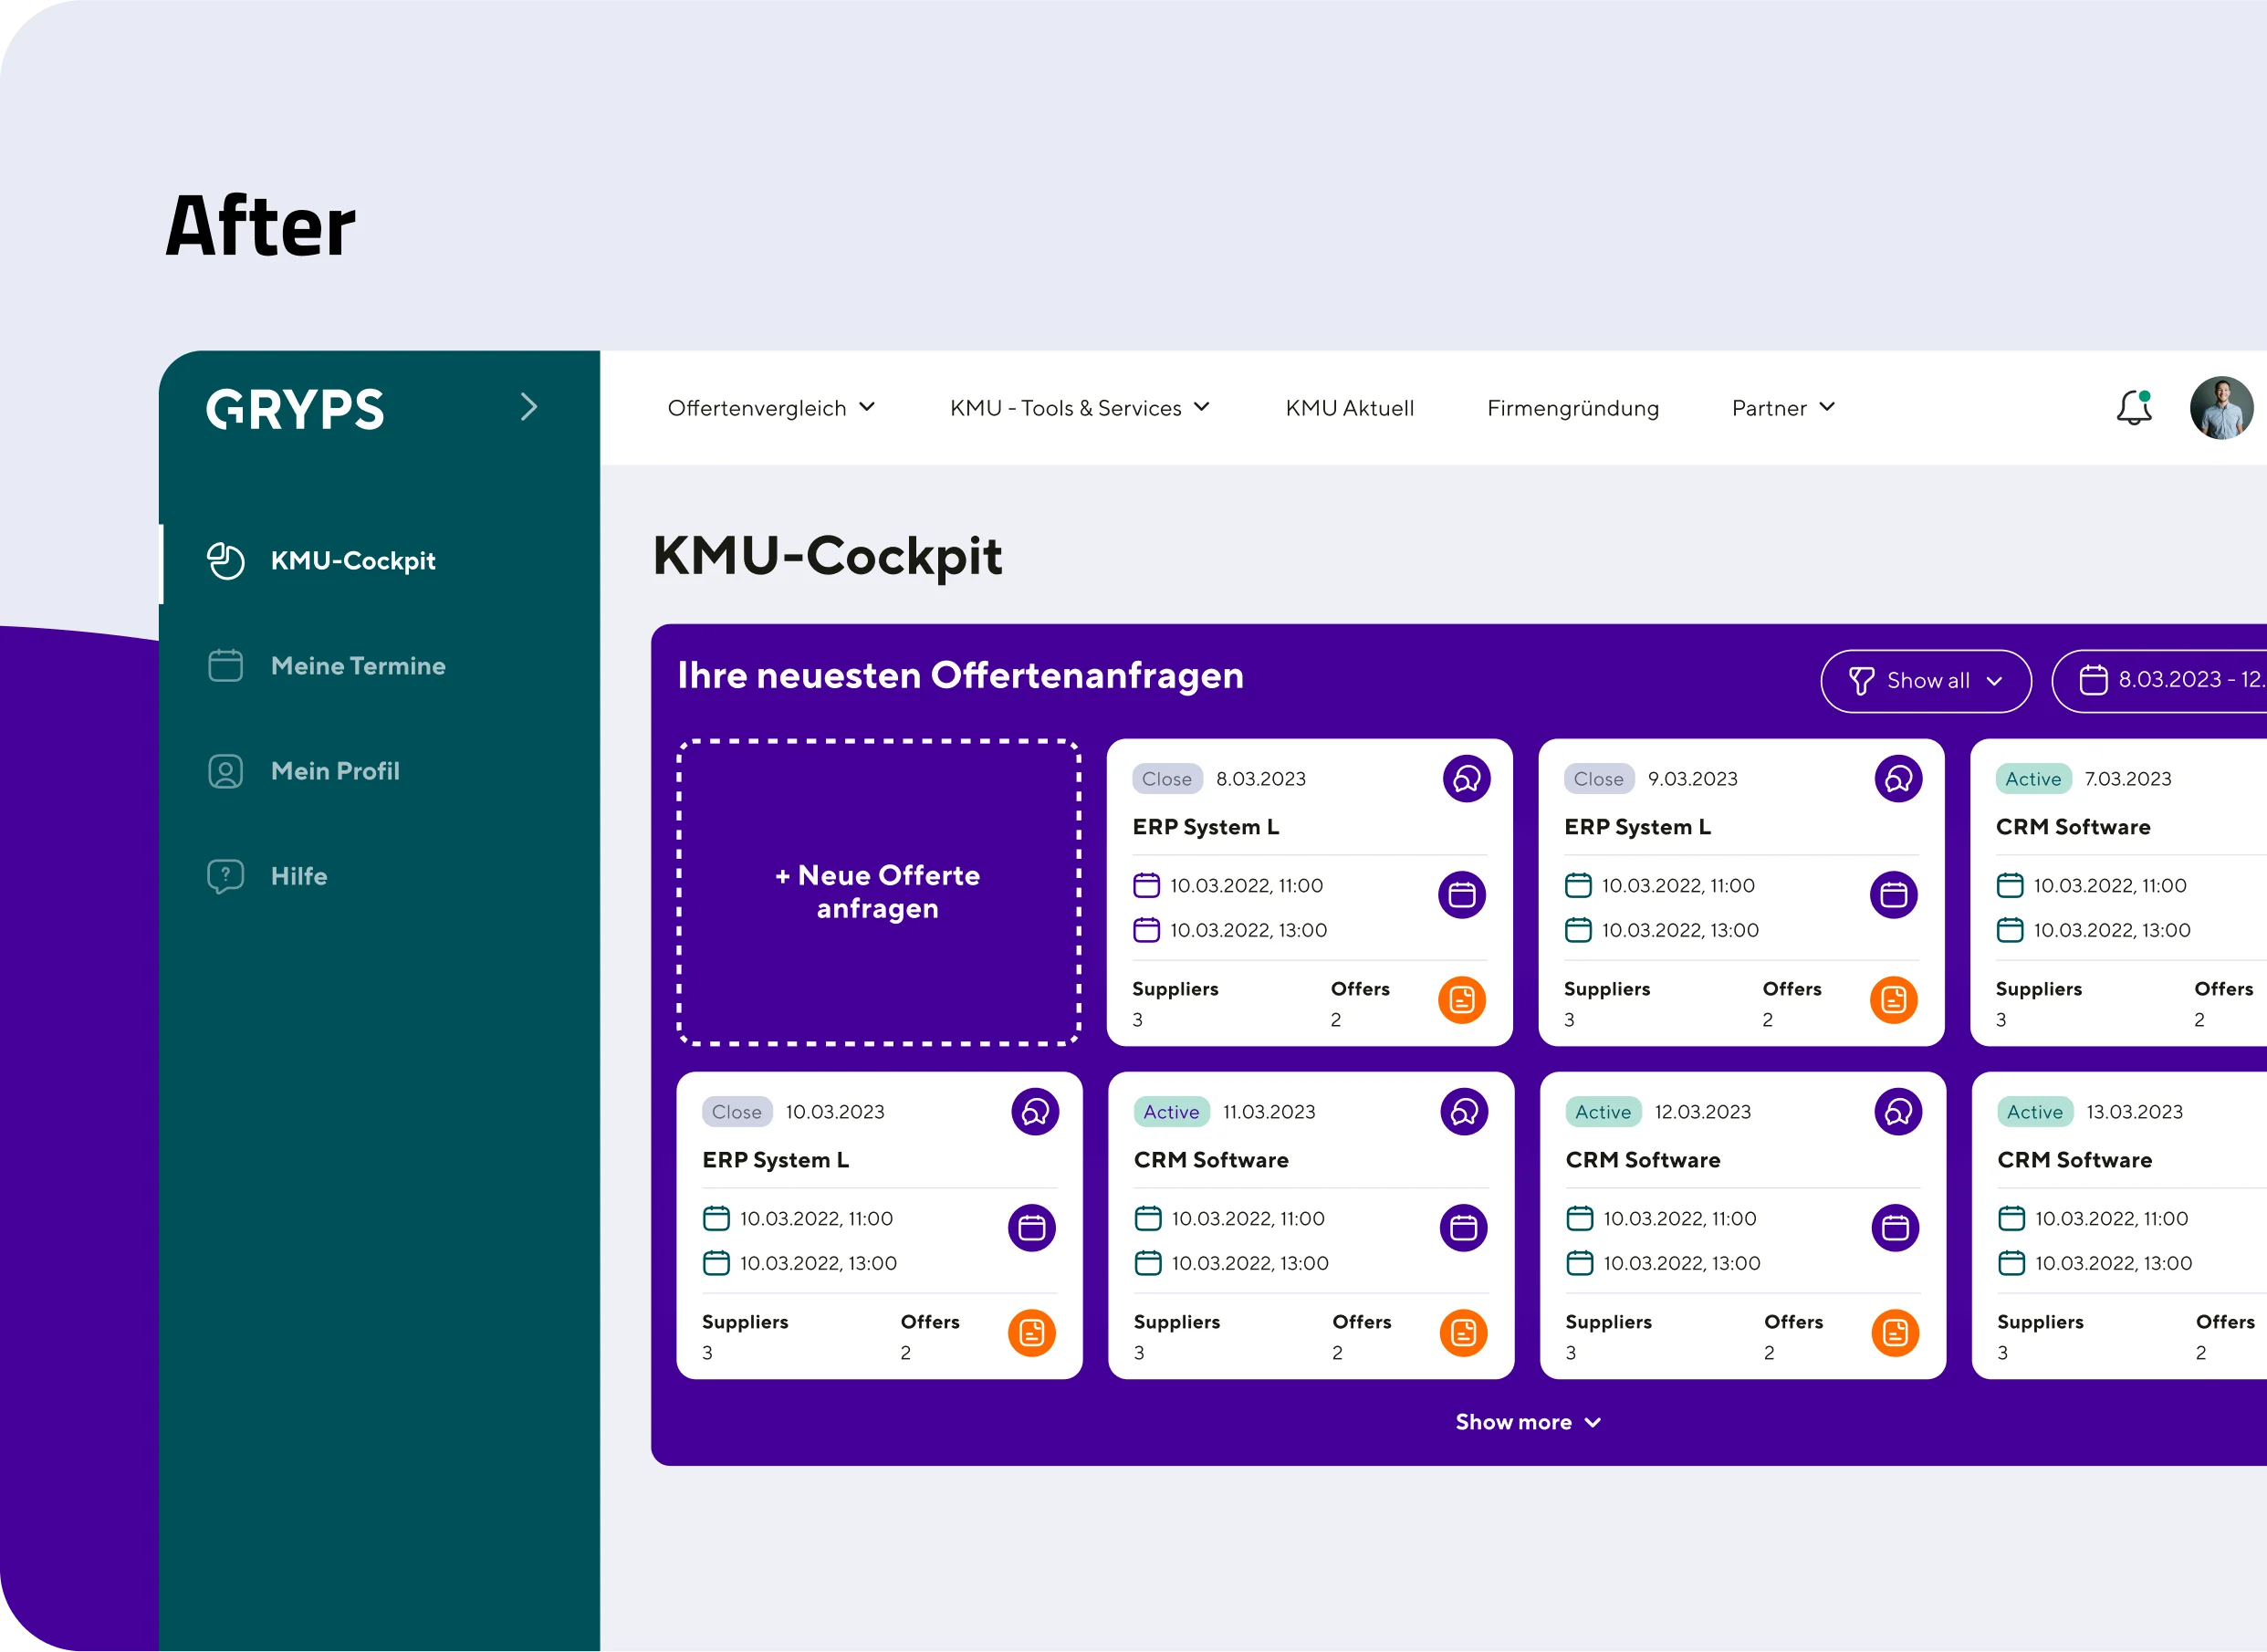Expand KMU - Tools & Services dropdown
Viewport: 2267px width, 1652px height.
point(1079,408)
